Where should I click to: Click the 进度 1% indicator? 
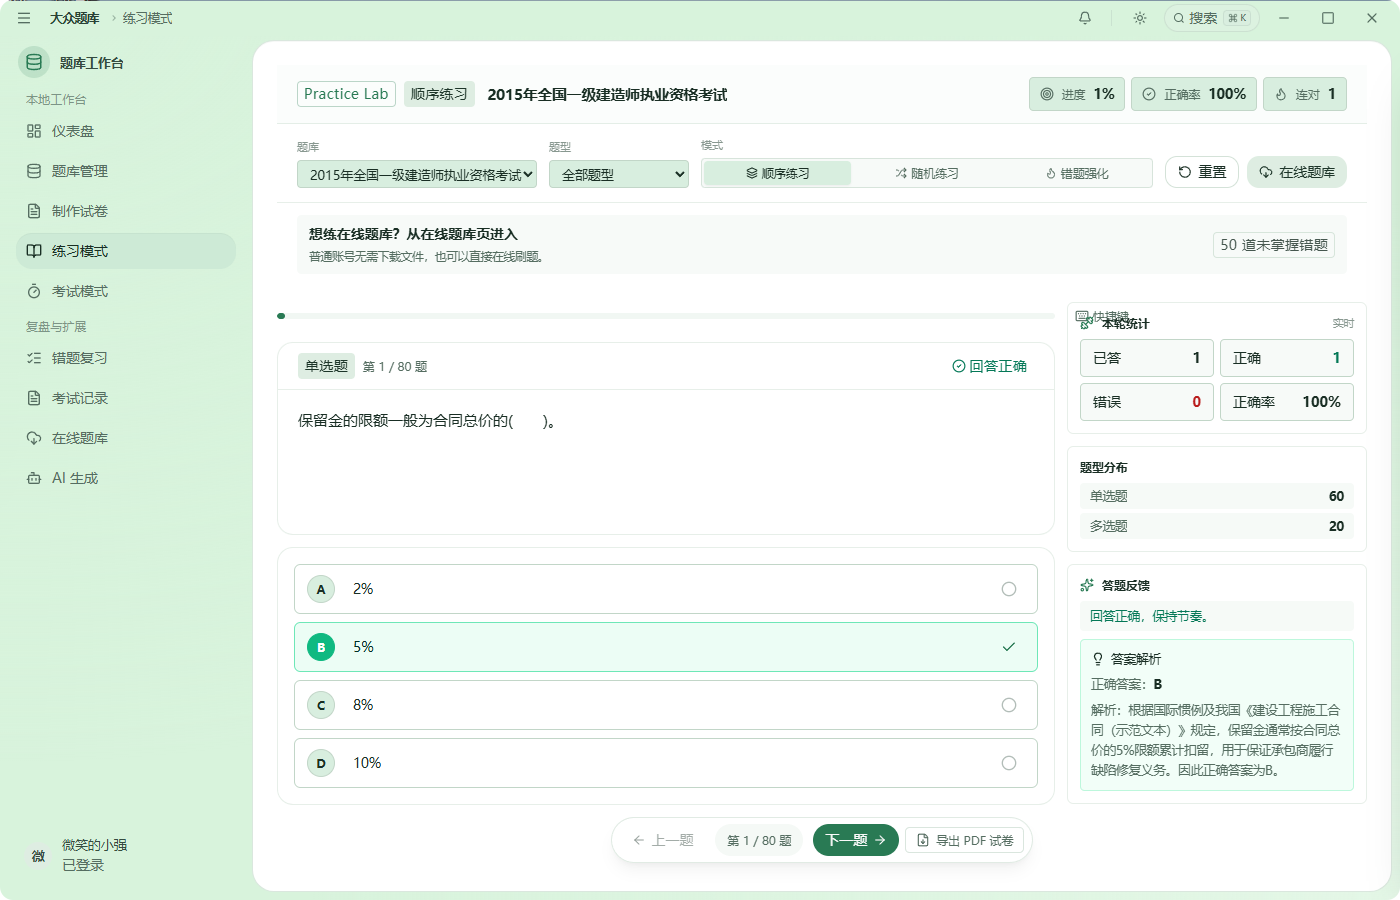click(x=1077, y=94)
